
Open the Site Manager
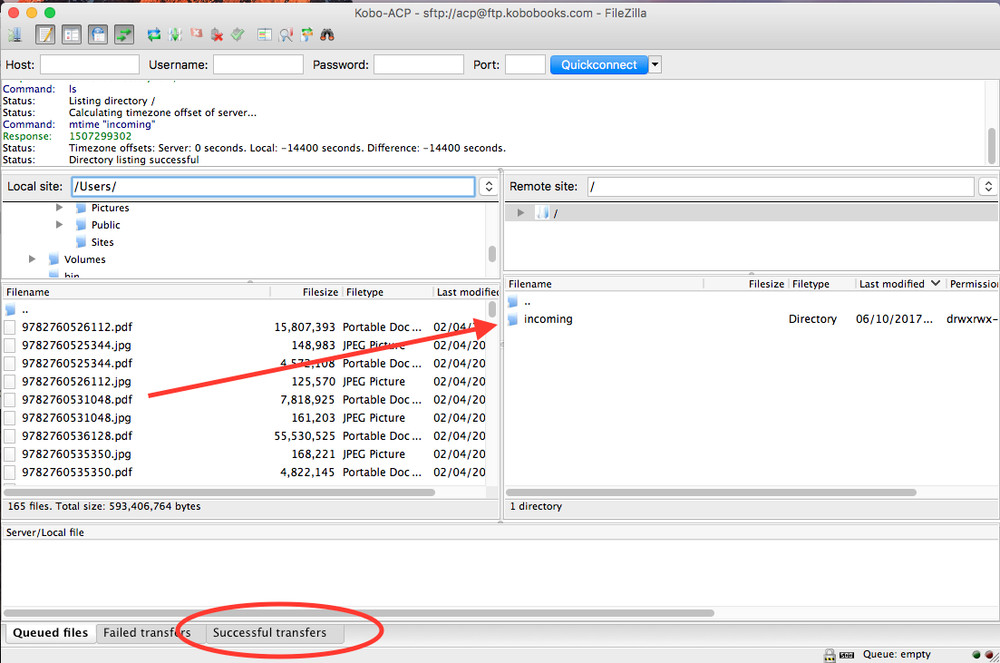click(x=15, y=34)
